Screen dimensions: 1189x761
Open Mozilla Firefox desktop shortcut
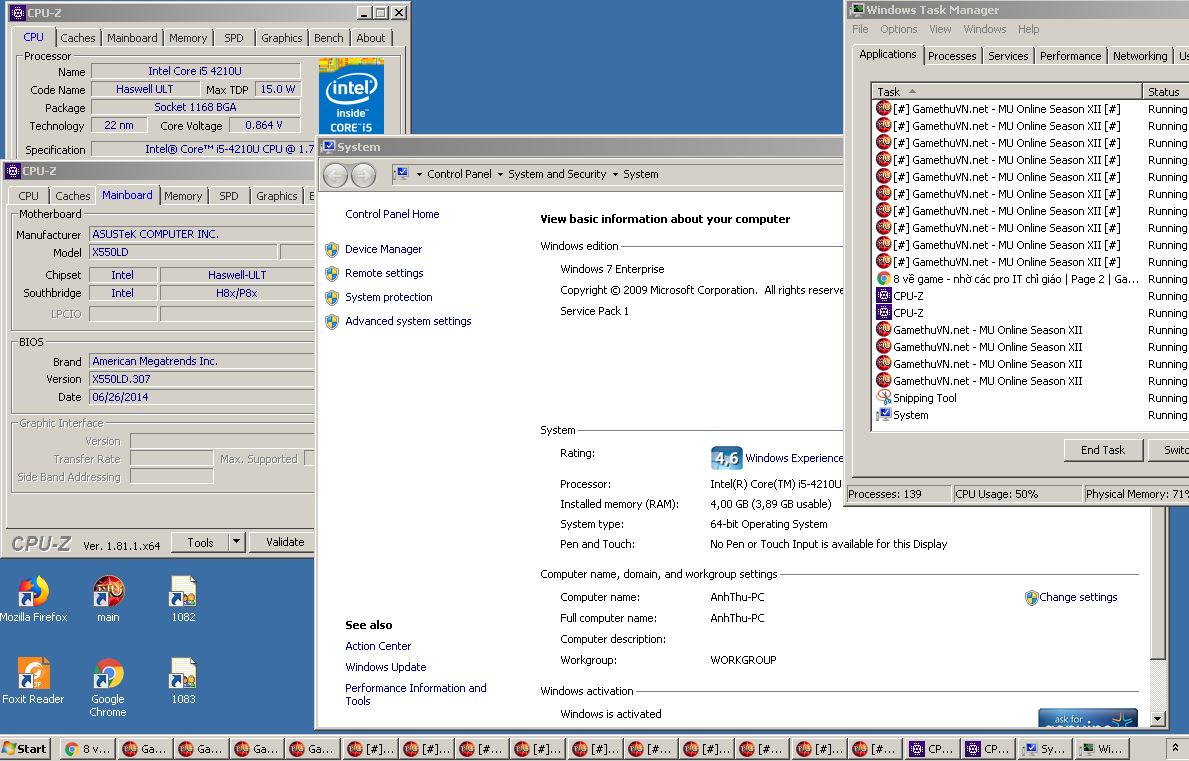[x=33, y=599]
